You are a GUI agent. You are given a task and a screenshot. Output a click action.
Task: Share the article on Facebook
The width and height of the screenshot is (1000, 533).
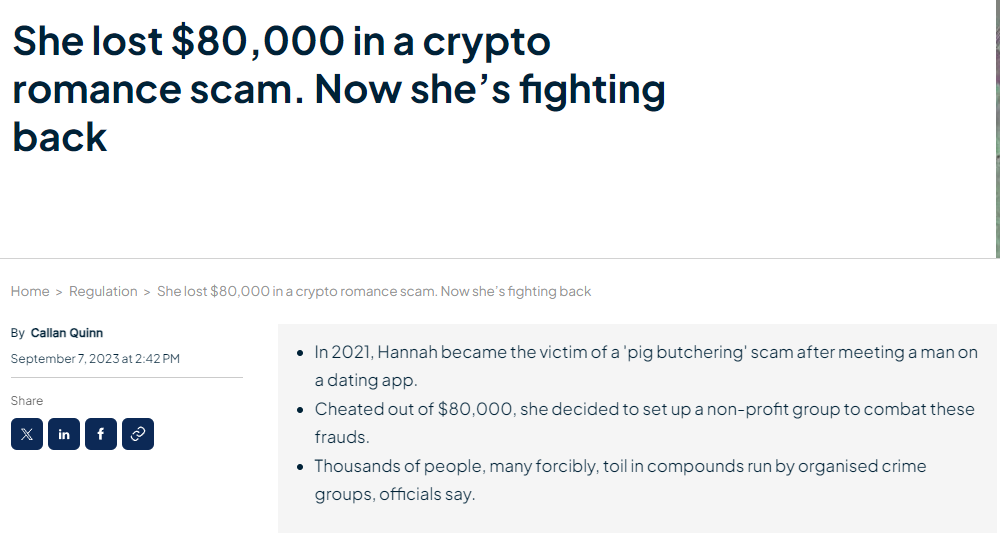[101, 434]
